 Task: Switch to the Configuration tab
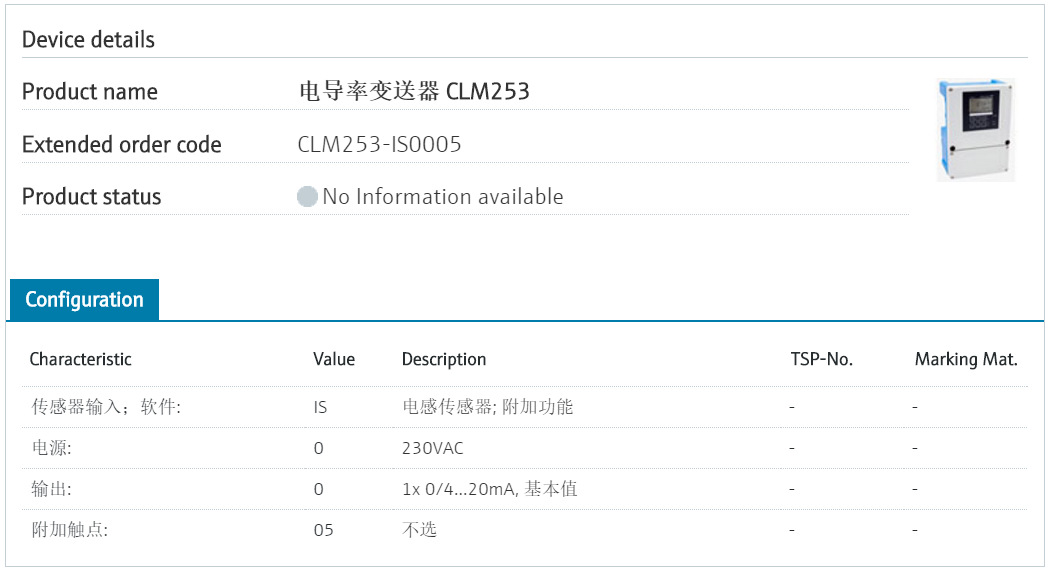coord(84,300)
